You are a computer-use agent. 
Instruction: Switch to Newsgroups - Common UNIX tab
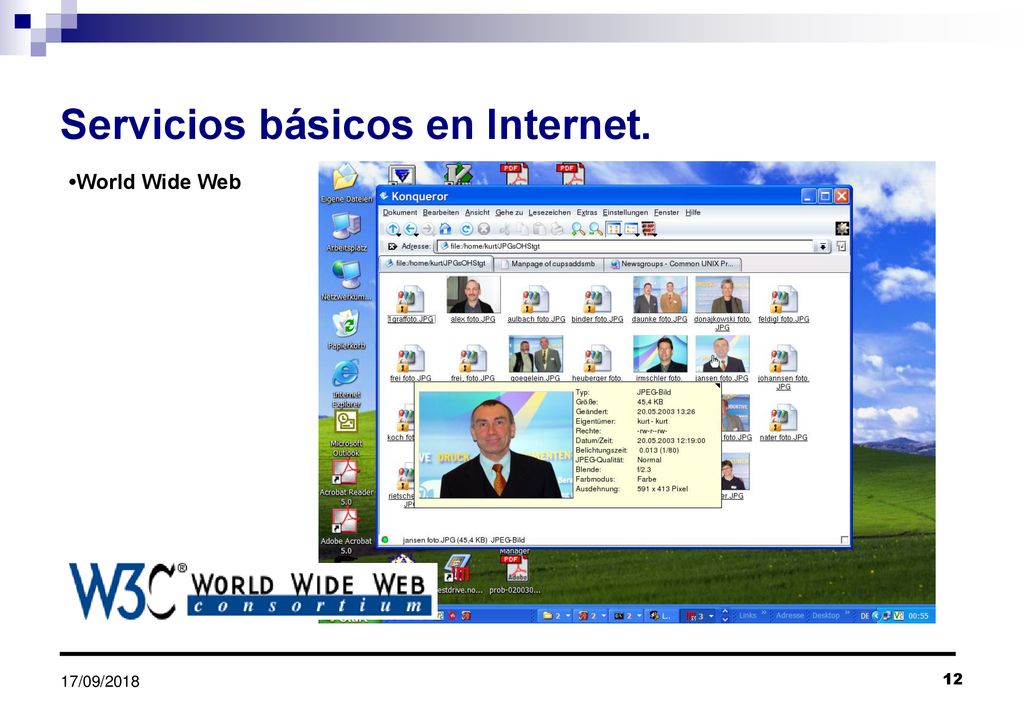pos(673,264)
